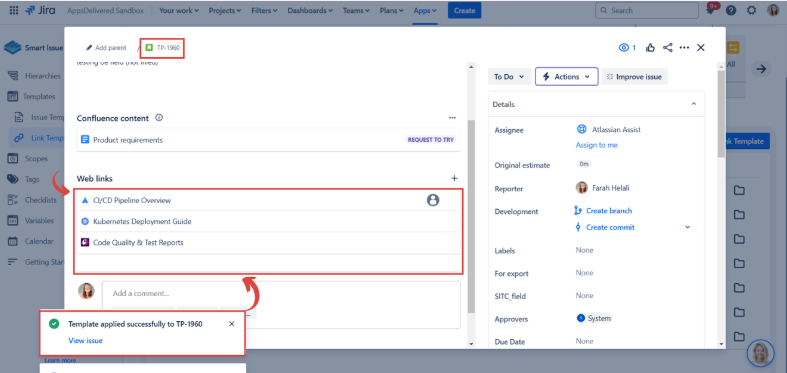Collapse the Details section chevron
The height and width of the screenshot is (373, 787).
tap(694, 104)
